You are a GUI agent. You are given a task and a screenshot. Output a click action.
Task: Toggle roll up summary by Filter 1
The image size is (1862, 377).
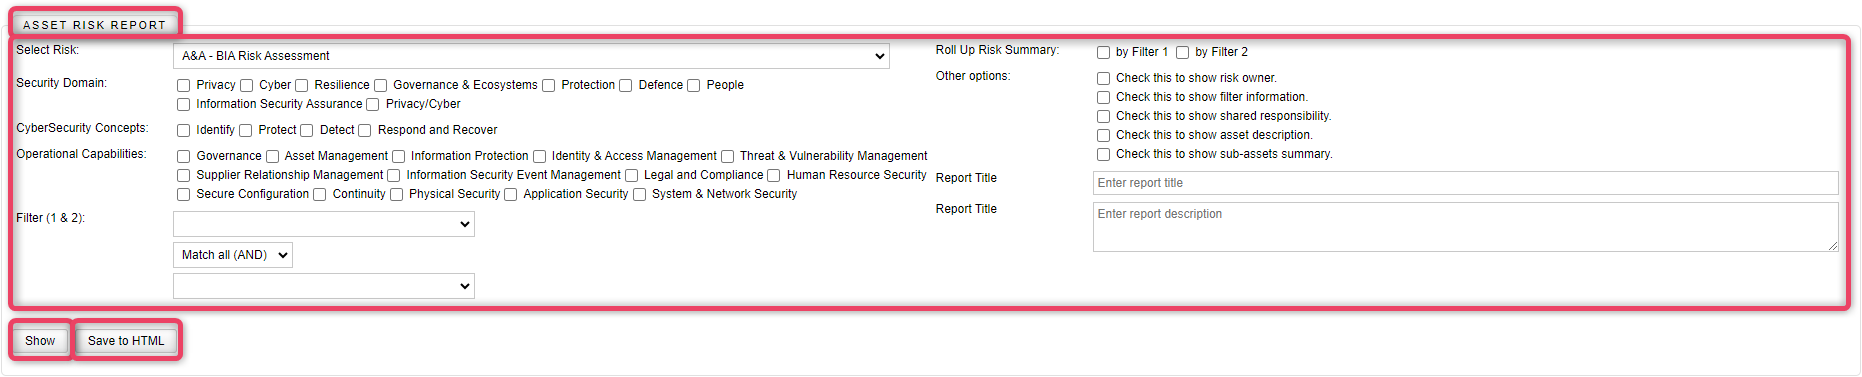[1104, 53]
